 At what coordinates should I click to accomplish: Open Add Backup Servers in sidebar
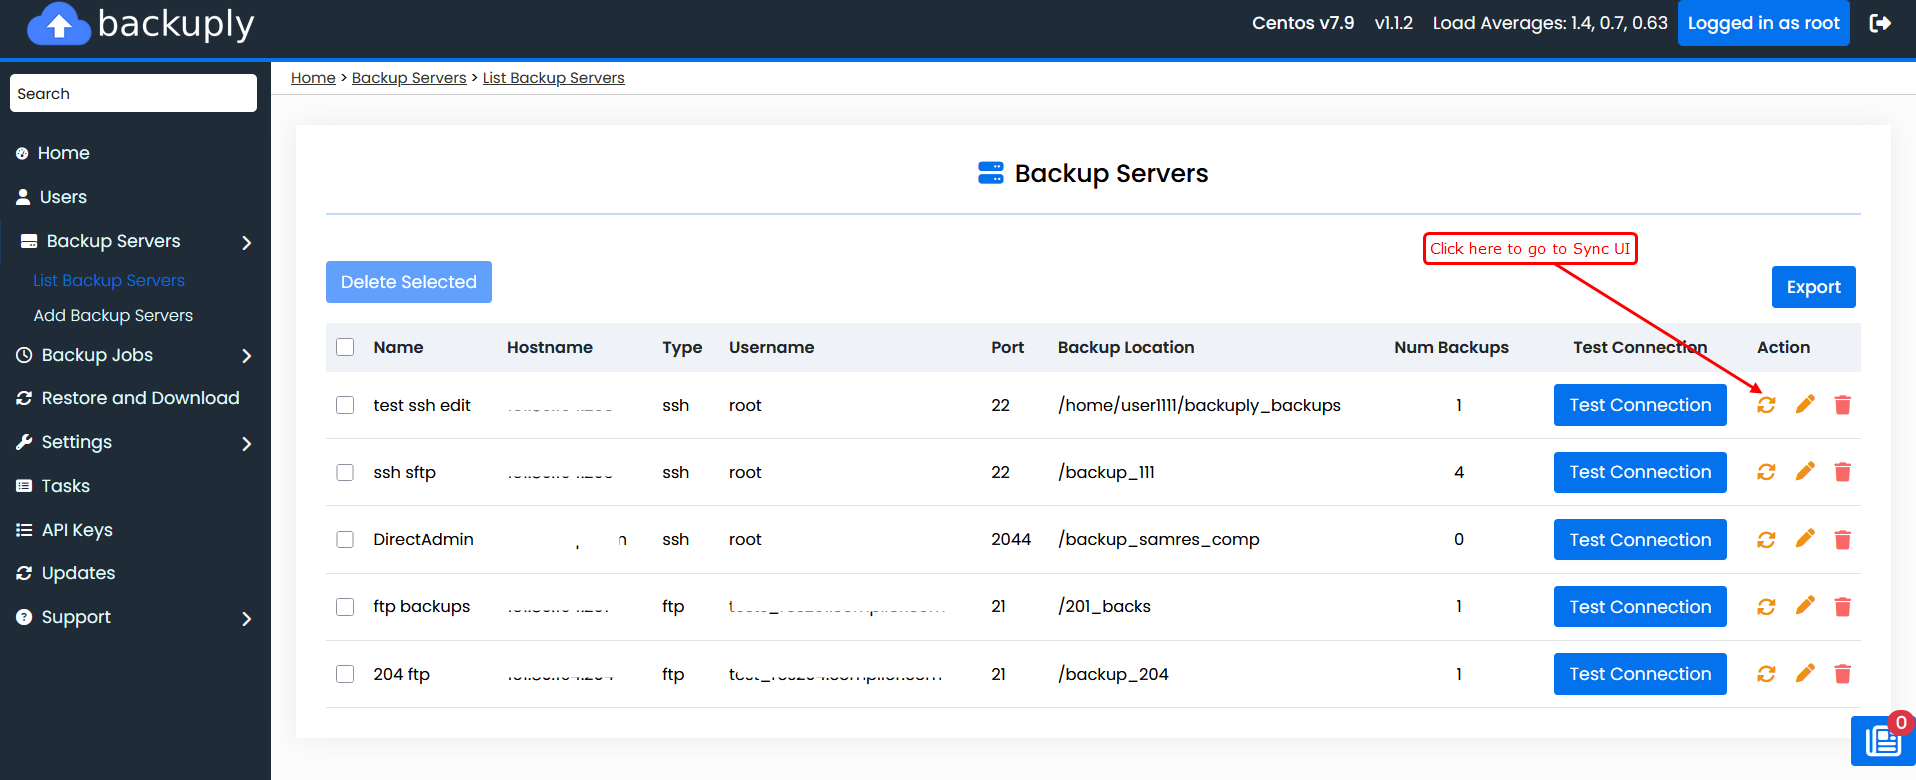coord(113,315)
